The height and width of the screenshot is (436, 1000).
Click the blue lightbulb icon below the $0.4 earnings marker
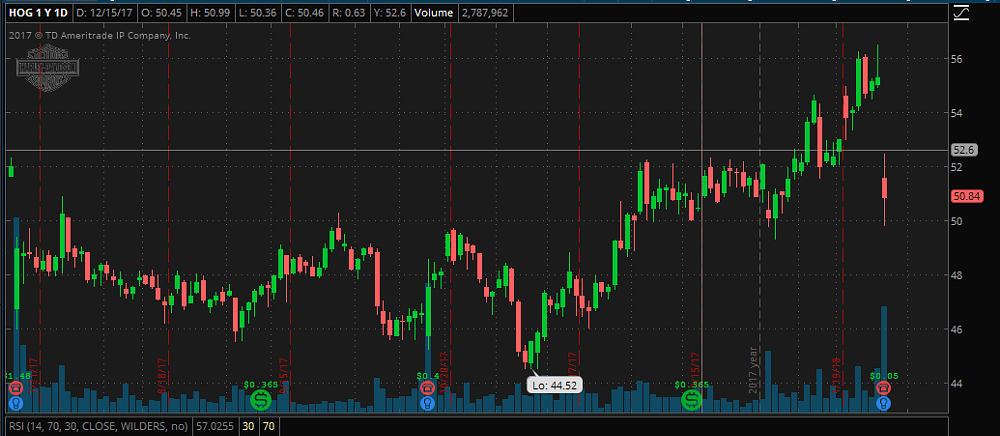click(x=427, y=403)
